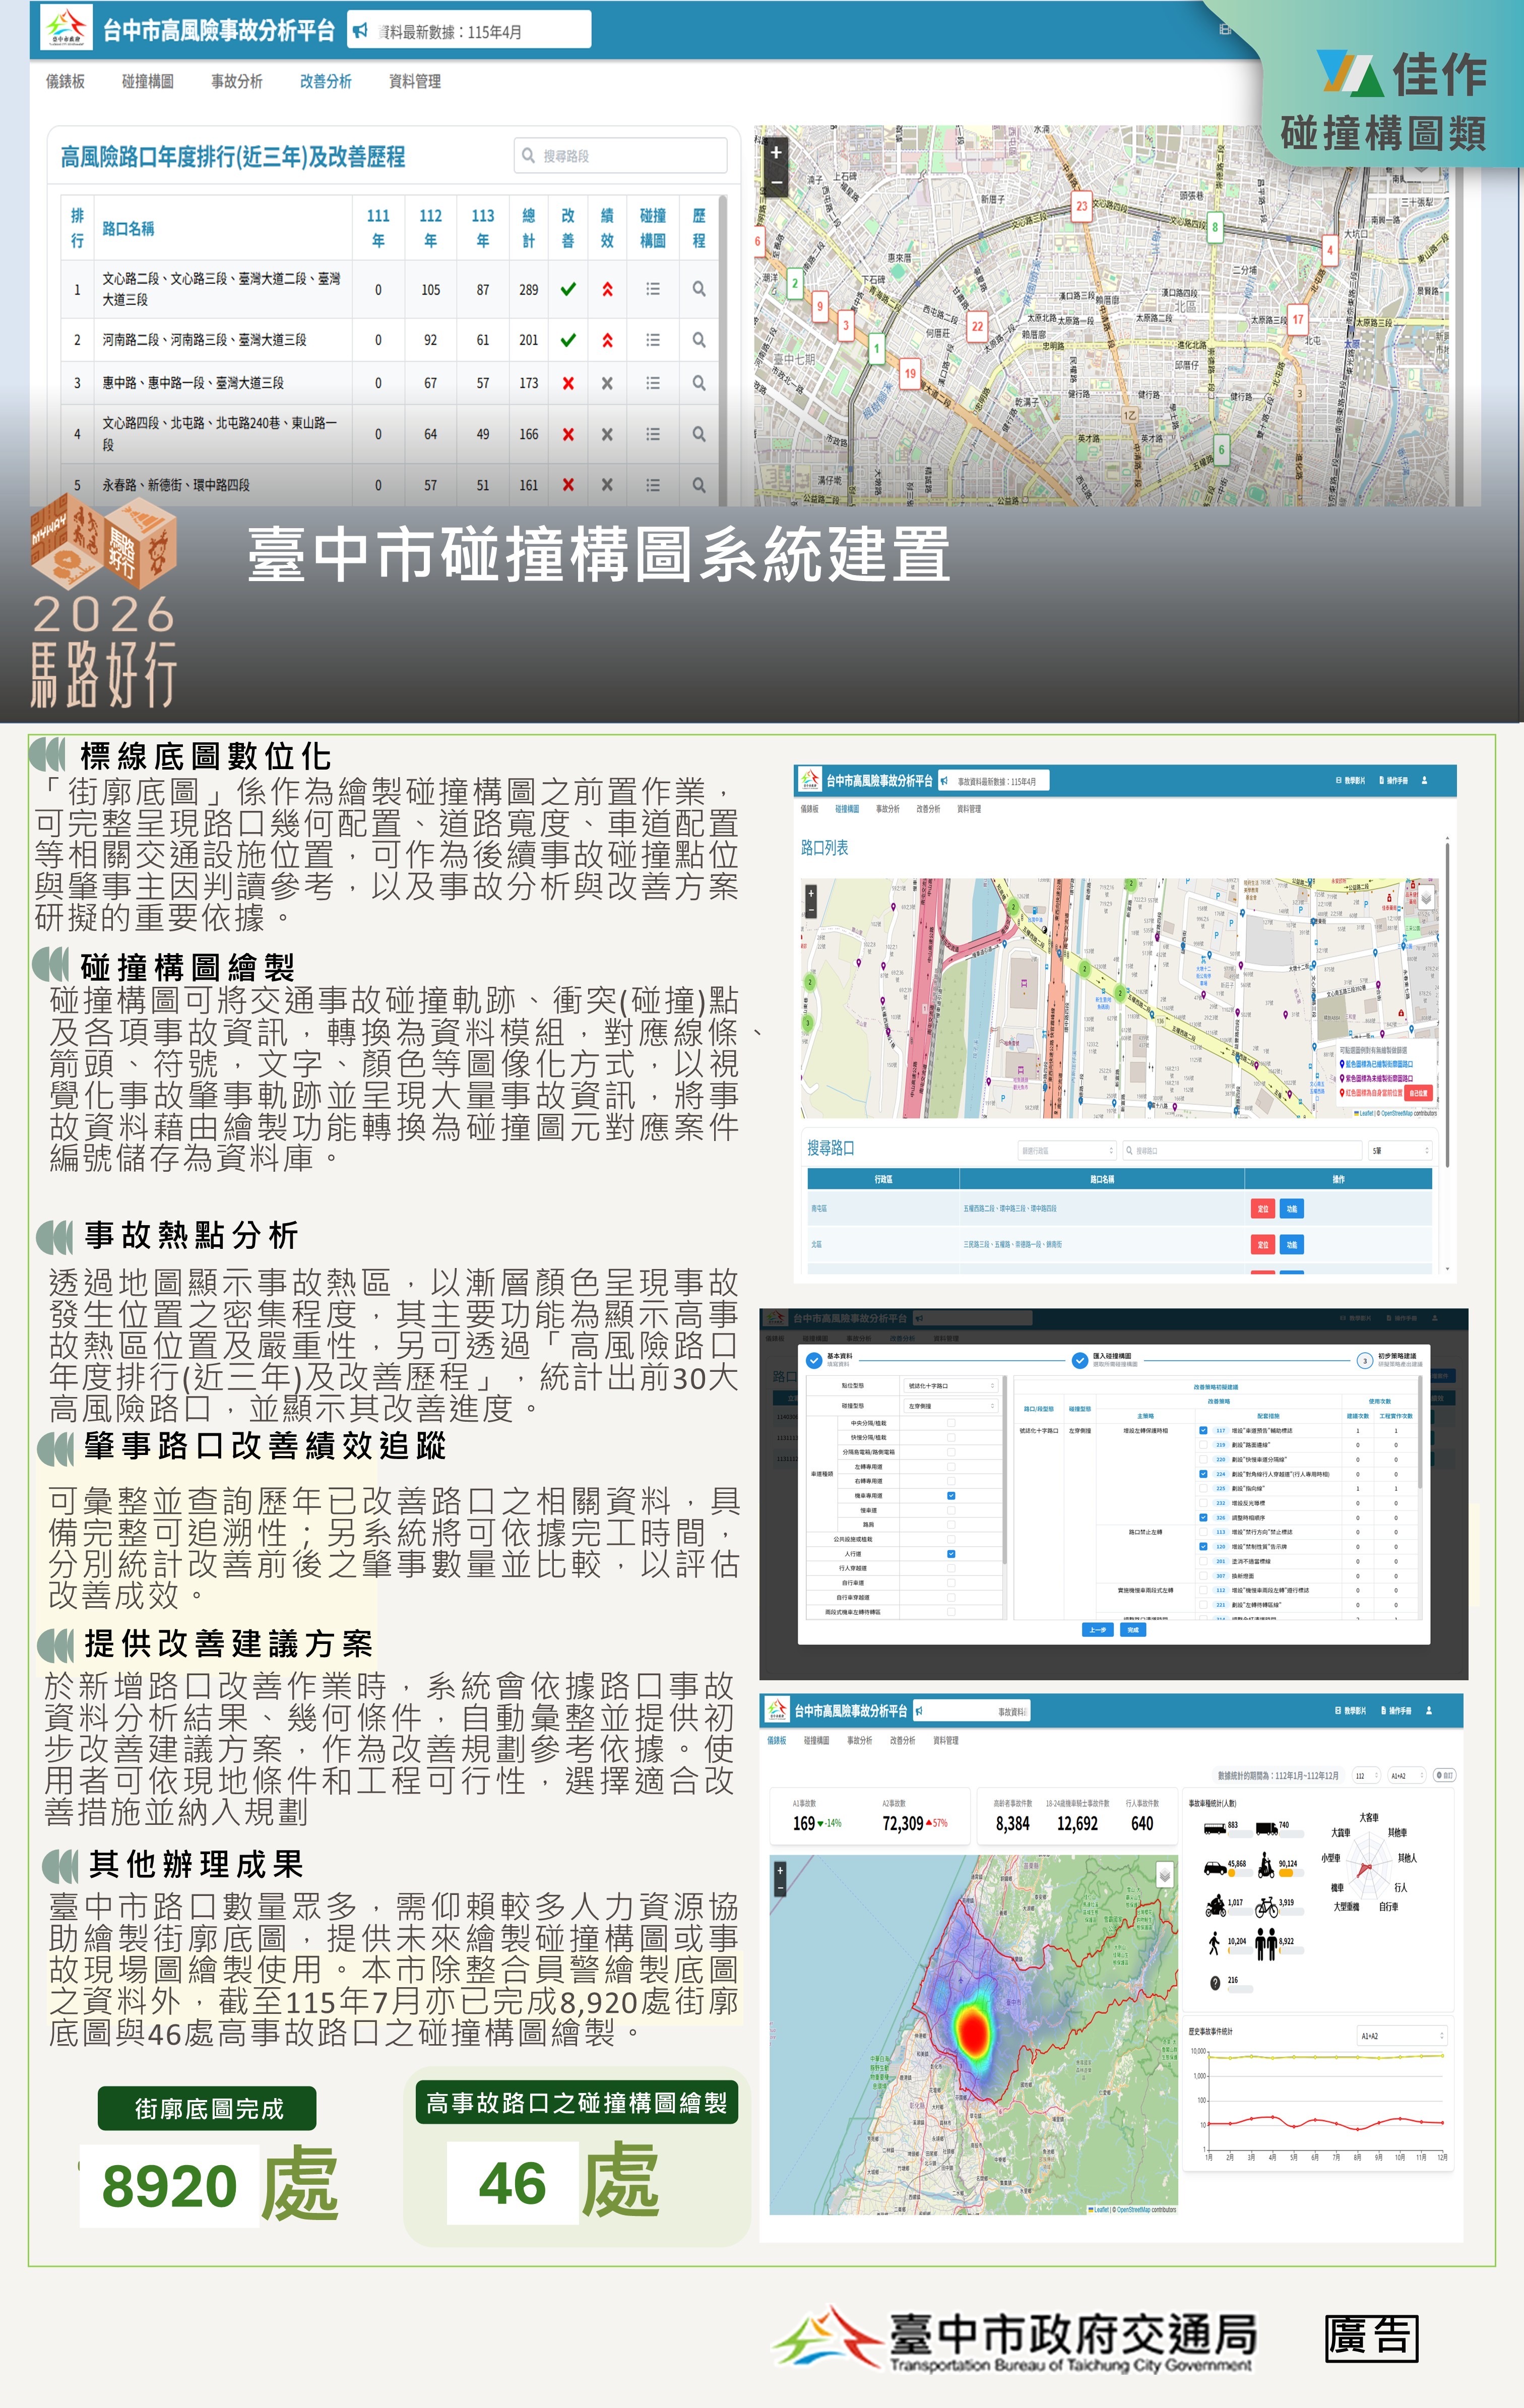Open 碰撞型態 dropdown showing 左穿側撞
Viewport: 1524px width, 2408px height.
coord(950,1406)
